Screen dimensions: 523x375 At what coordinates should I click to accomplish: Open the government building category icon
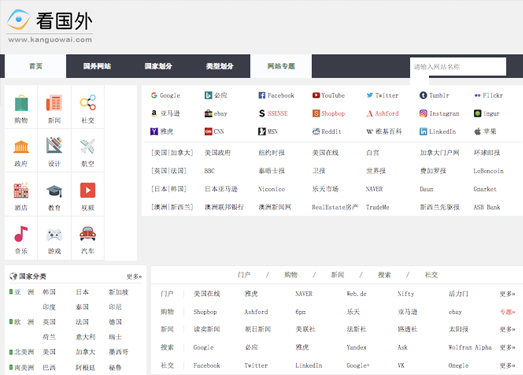(21, 146)
